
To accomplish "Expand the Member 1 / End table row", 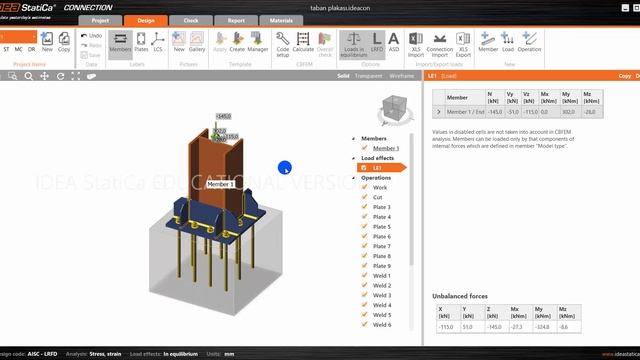I will 439,112.
